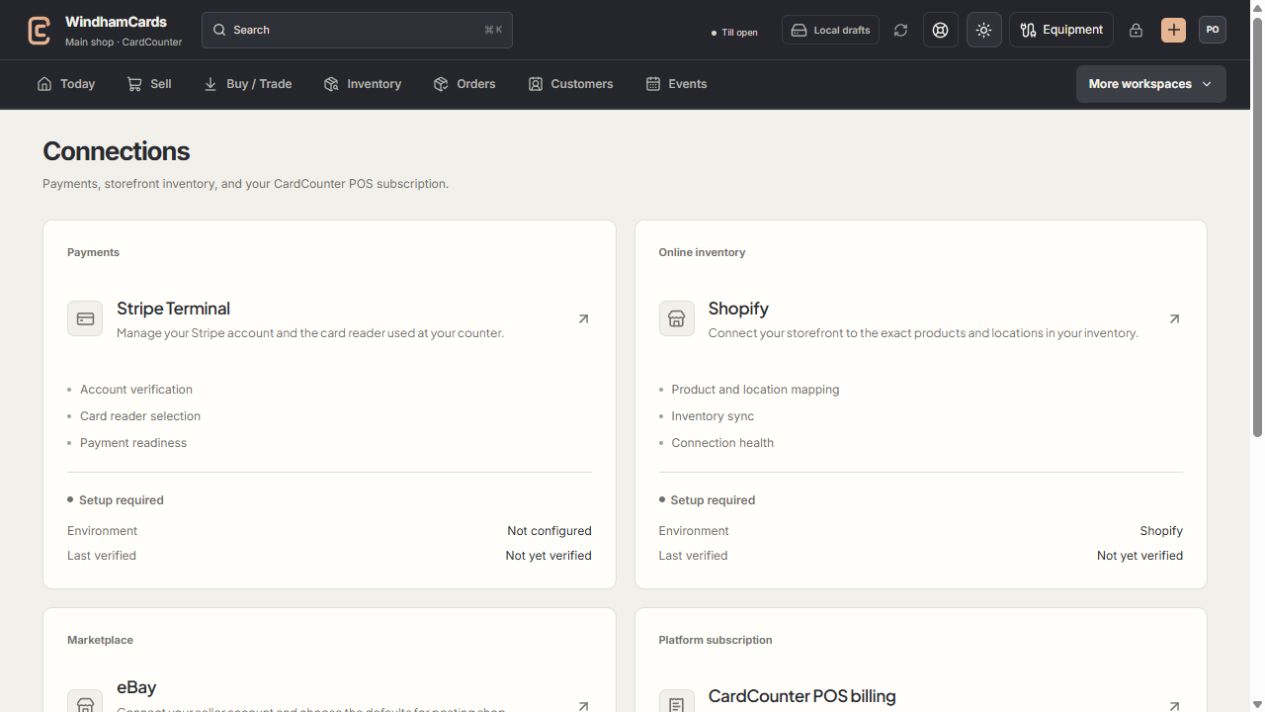Click the Sell cart icon
Viewport: 1265px width, 712px height.
coord(134,84)
